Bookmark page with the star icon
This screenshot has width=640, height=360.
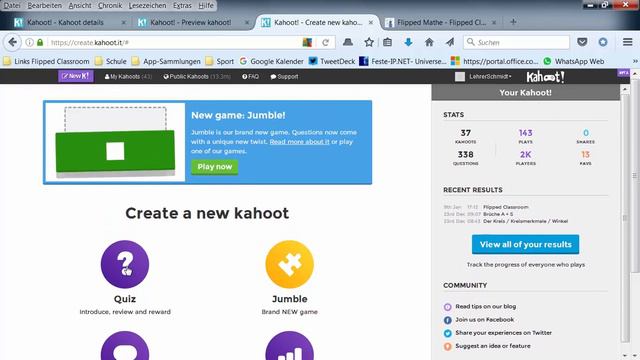pos(369,42)
